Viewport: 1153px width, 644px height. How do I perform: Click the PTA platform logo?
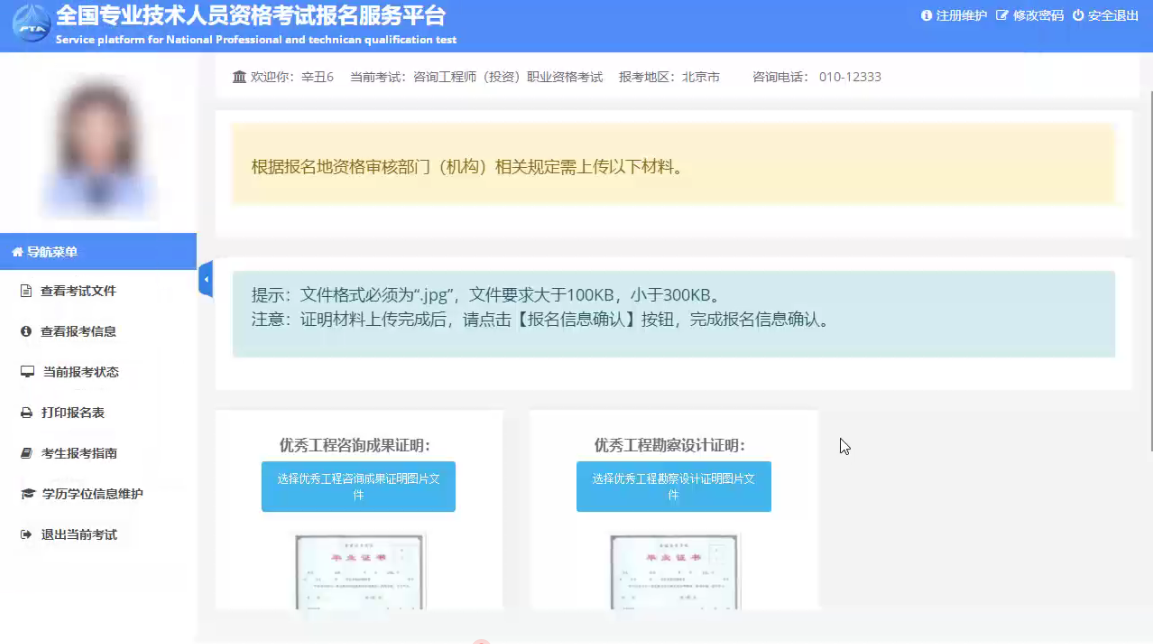tap(31, 24)
